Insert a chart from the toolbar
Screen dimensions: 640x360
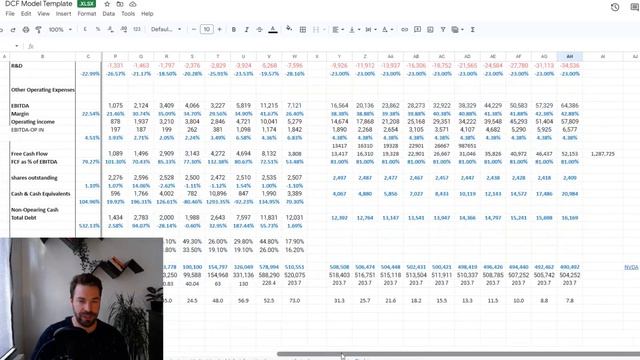(x=430, y=29)
